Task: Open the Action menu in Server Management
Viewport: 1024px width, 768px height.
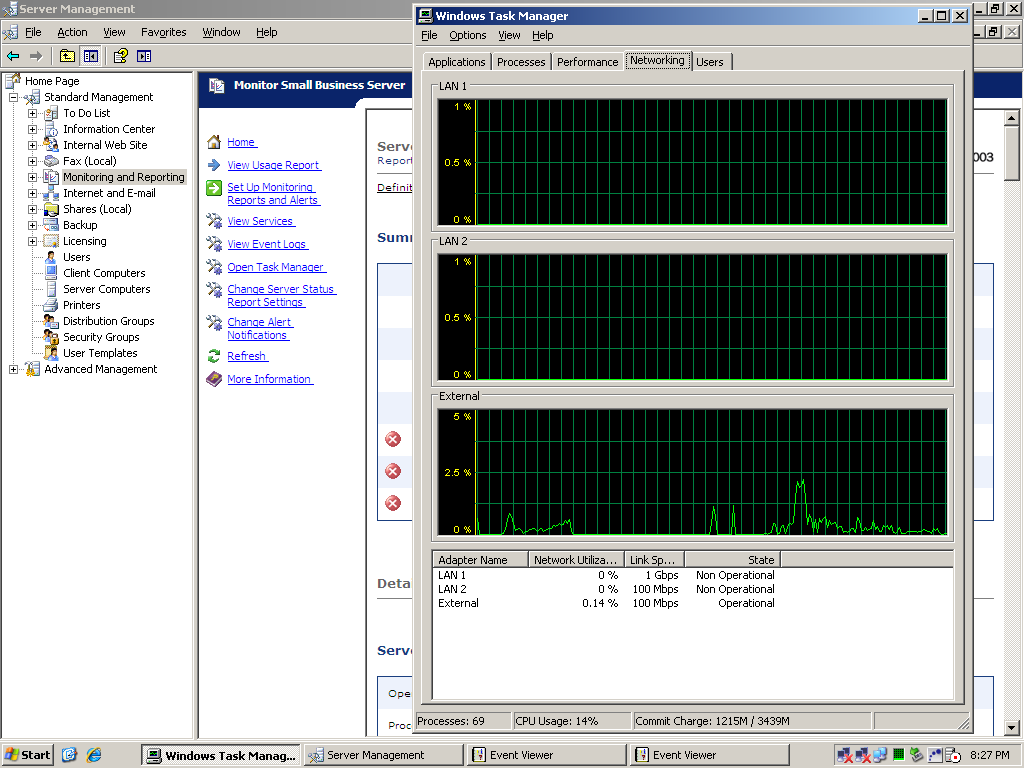Action: [72, 32]
